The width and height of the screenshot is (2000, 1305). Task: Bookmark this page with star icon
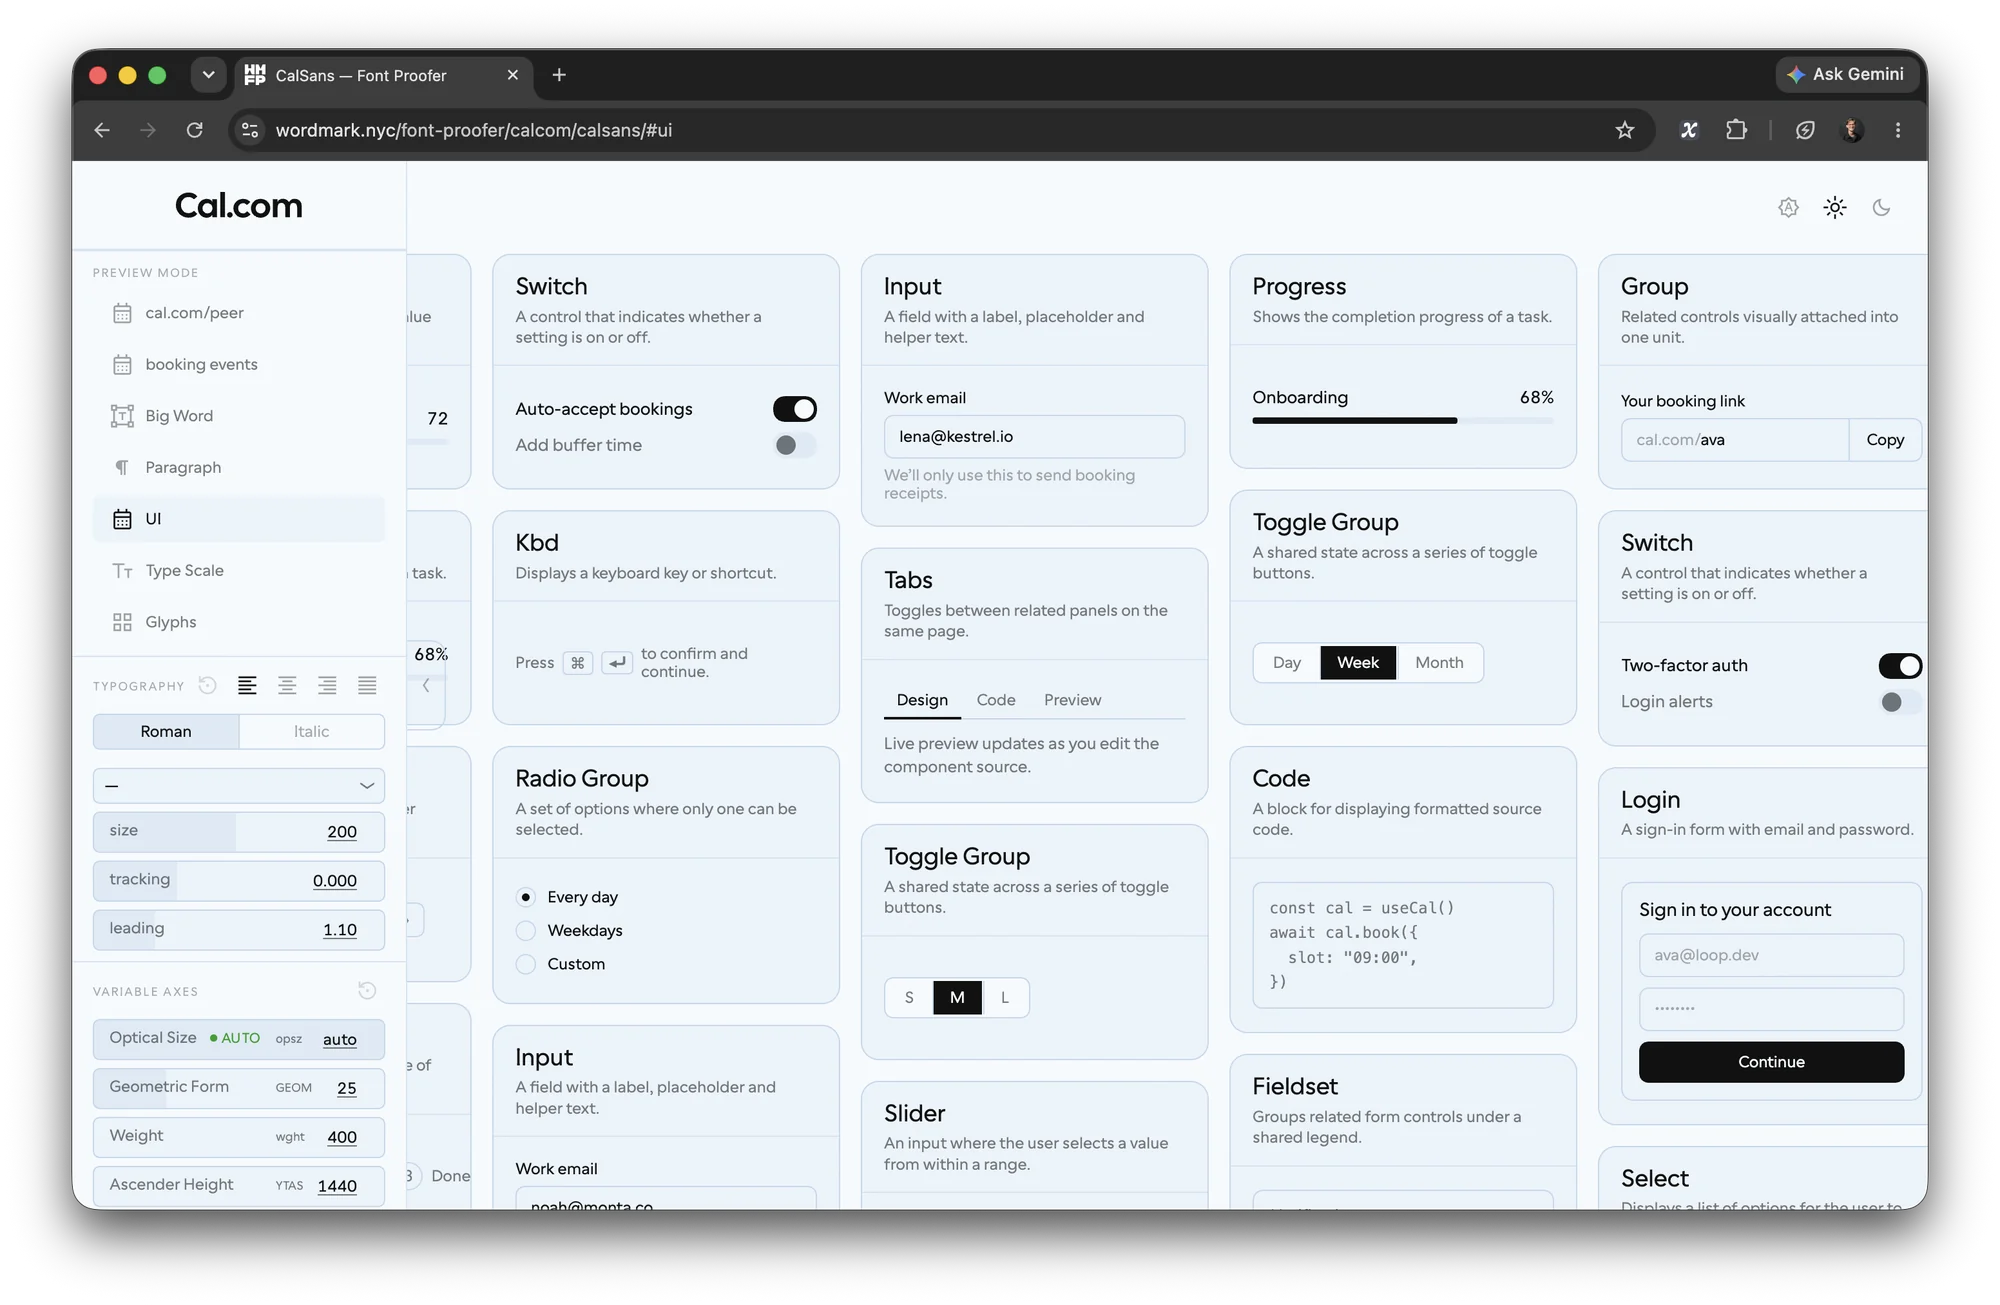coord(1624,130)
